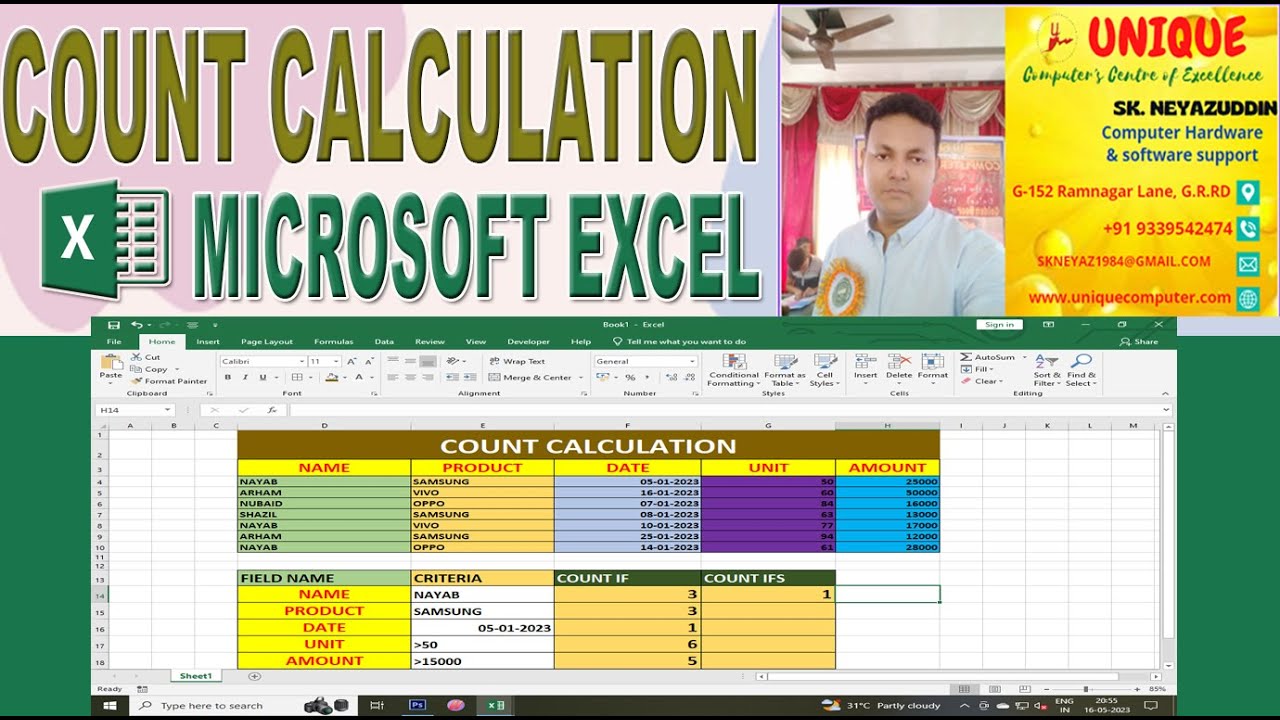Select the Sheet1 worksheet tab

195,676
